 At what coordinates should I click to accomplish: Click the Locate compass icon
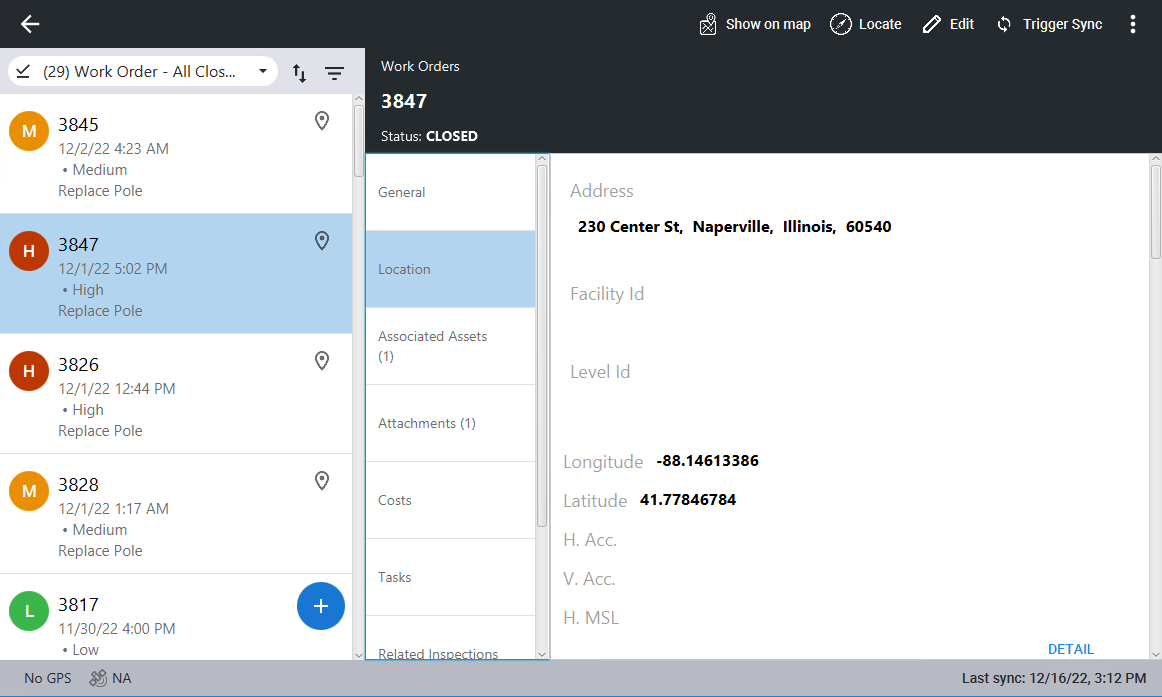click(x=841, y=24)
